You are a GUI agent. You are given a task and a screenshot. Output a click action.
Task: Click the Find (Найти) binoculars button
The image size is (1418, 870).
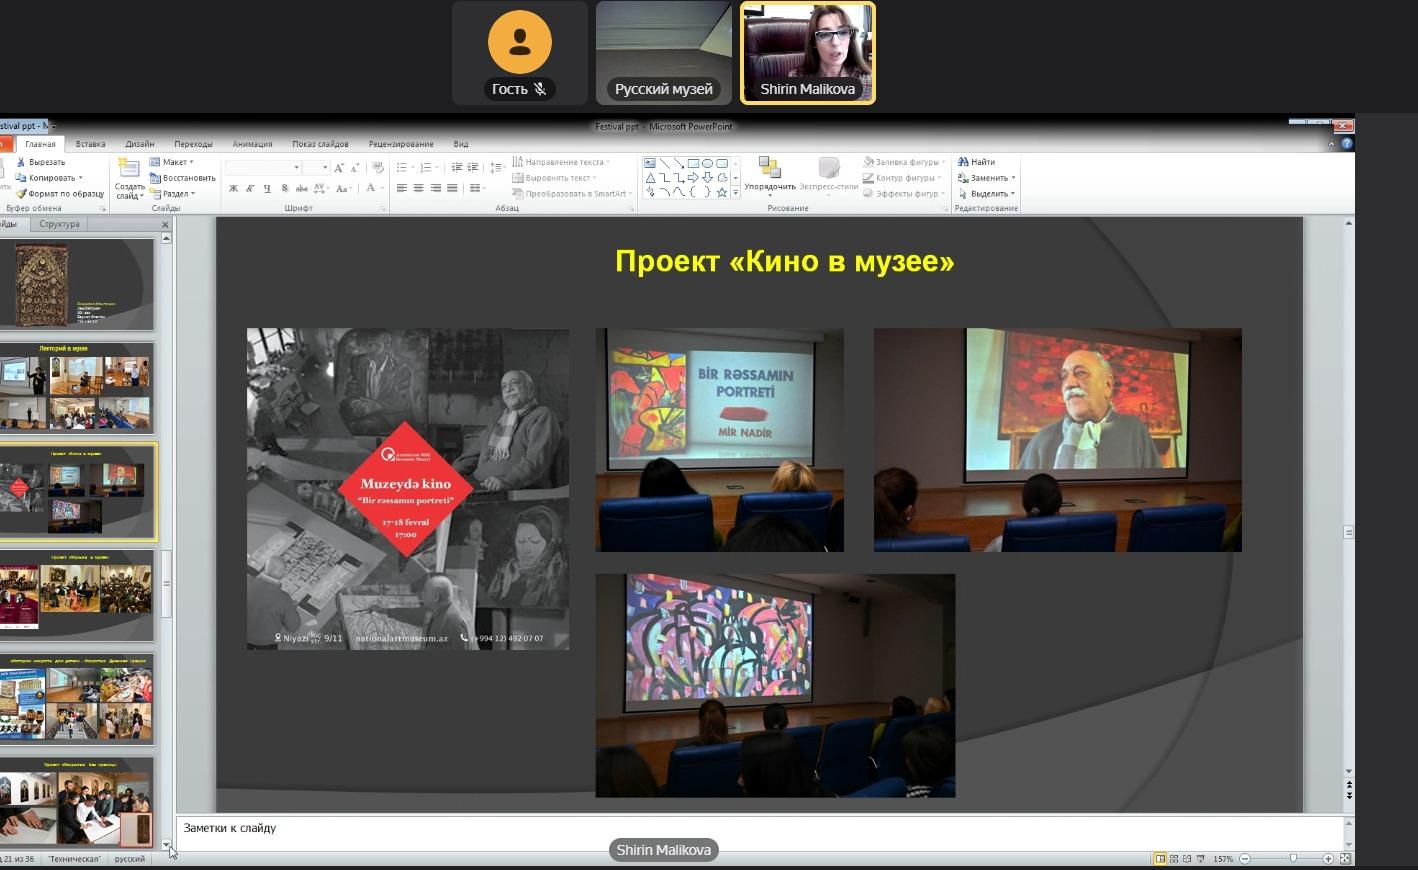pyautogui.click(x=977, y=162)
